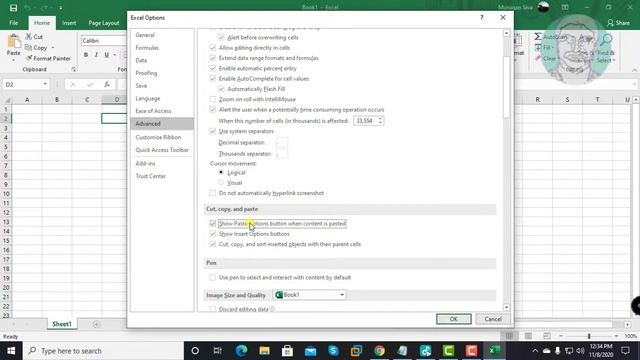Expand the Name Box dropdown arrow
Screen dimensions: 640x360
click(x=45, y=84)
